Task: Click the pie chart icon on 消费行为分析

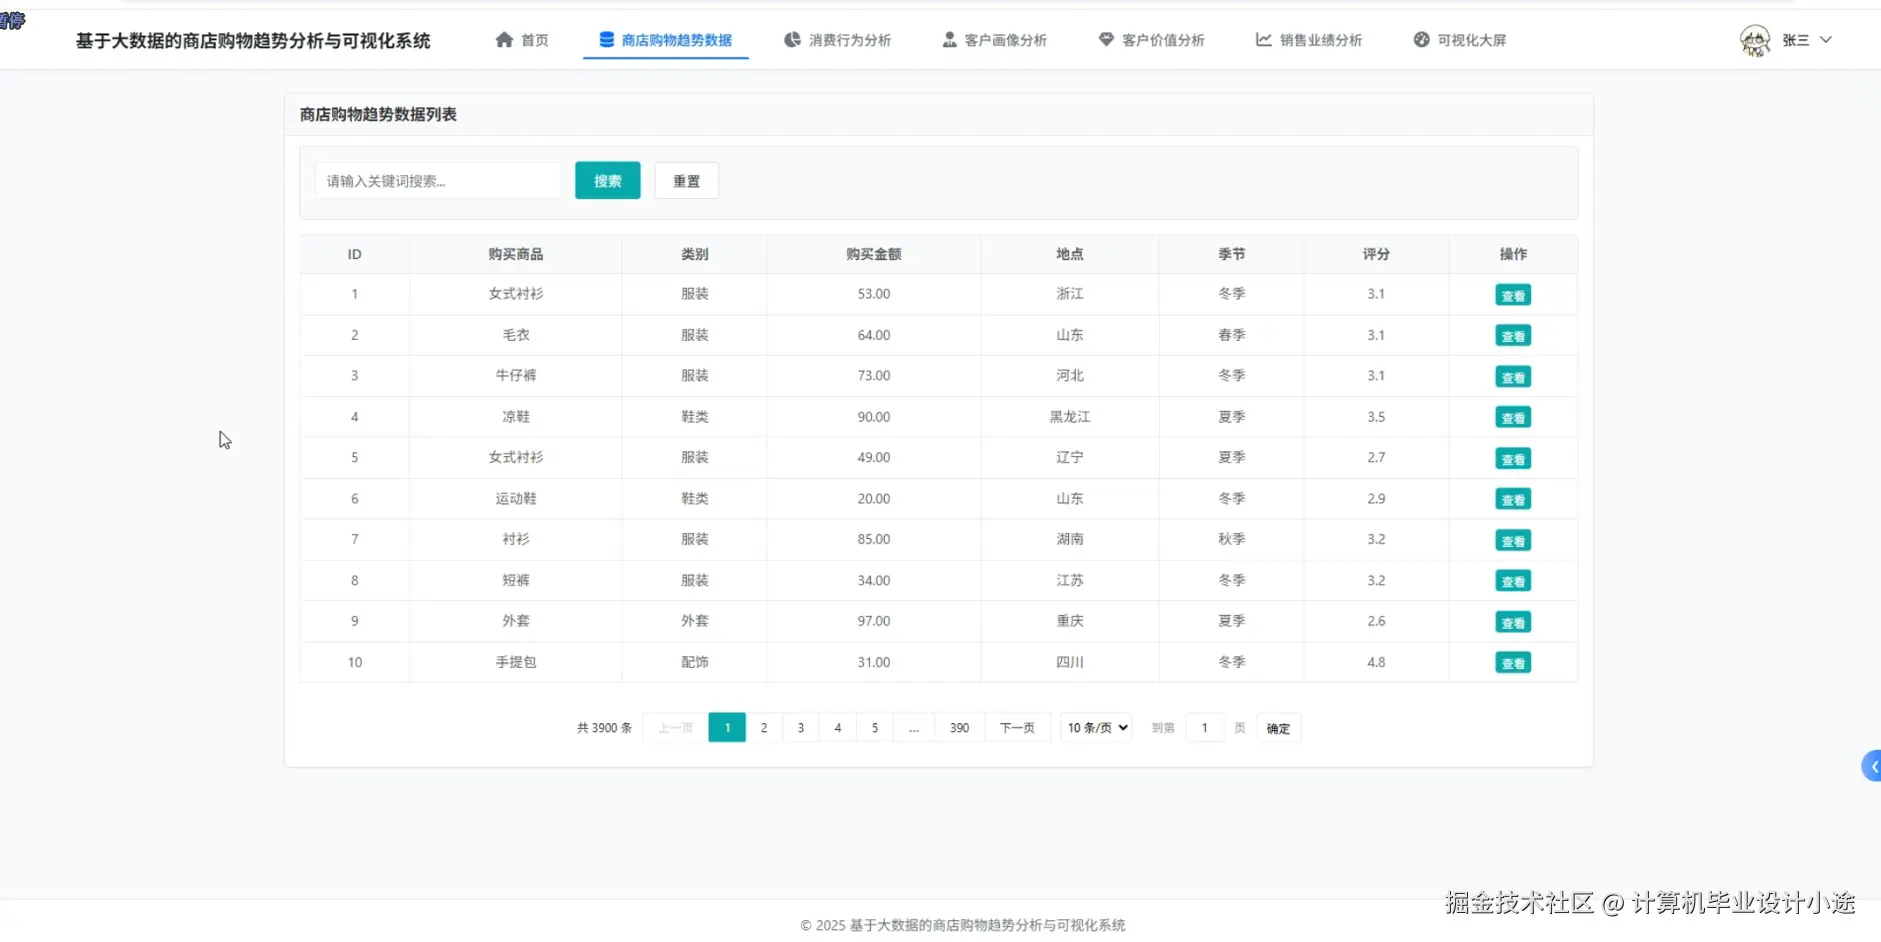Action: pyautogui.click(x=791, y=40)
